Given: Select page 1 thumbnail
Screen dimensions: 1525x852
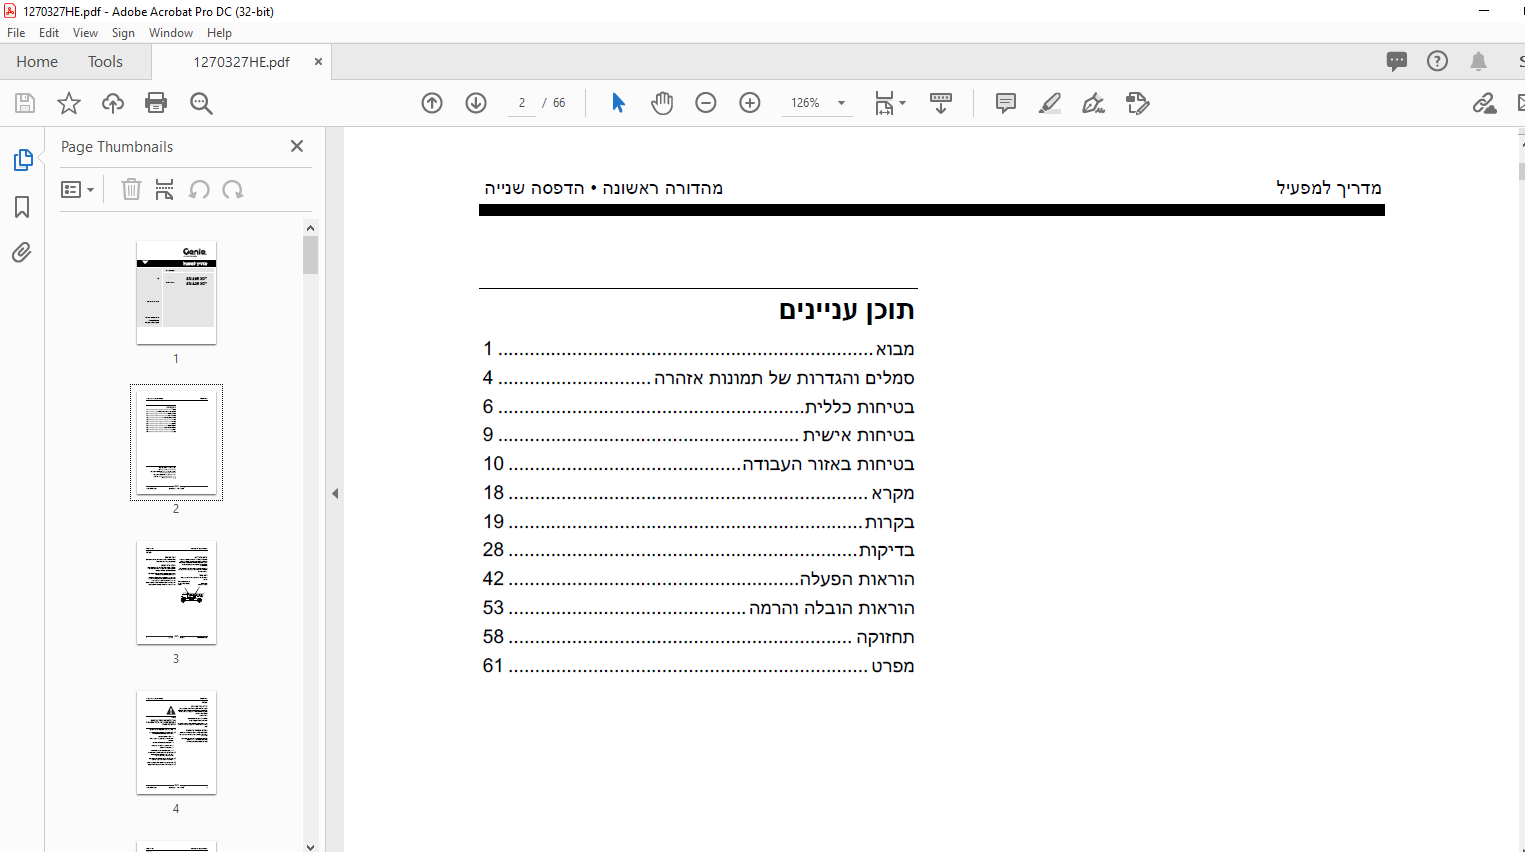Looking at the screenshot, I should [x=176, y=293].
